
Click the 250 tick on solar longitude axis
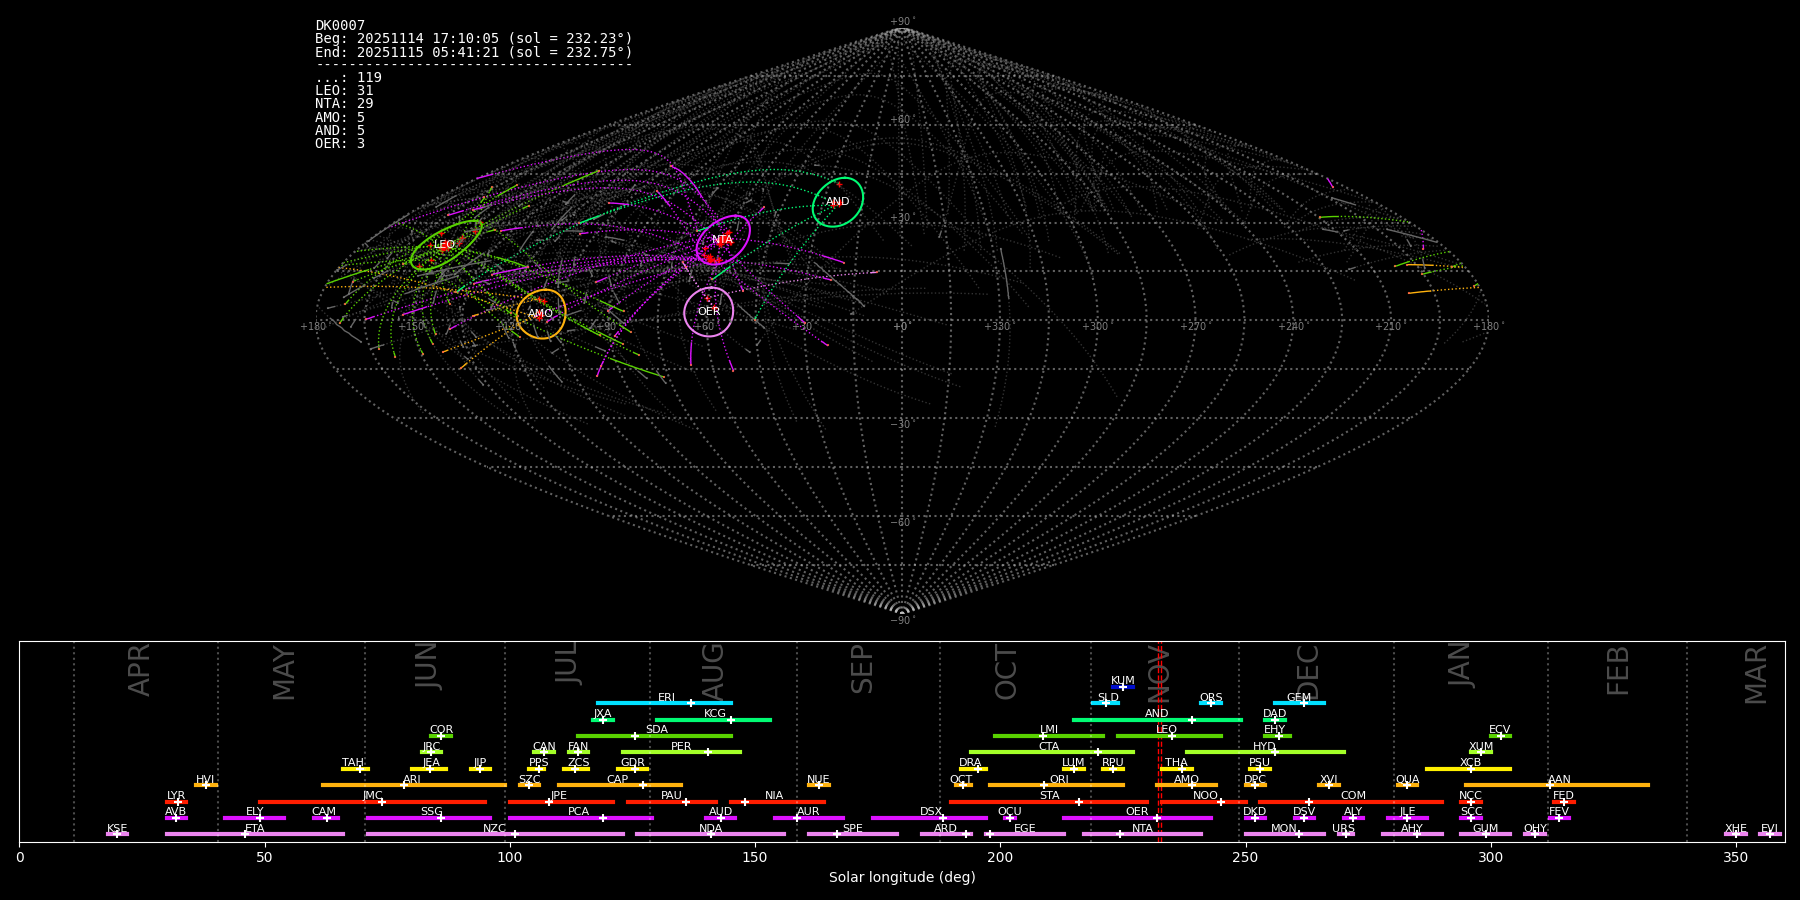coord(1245,857)
